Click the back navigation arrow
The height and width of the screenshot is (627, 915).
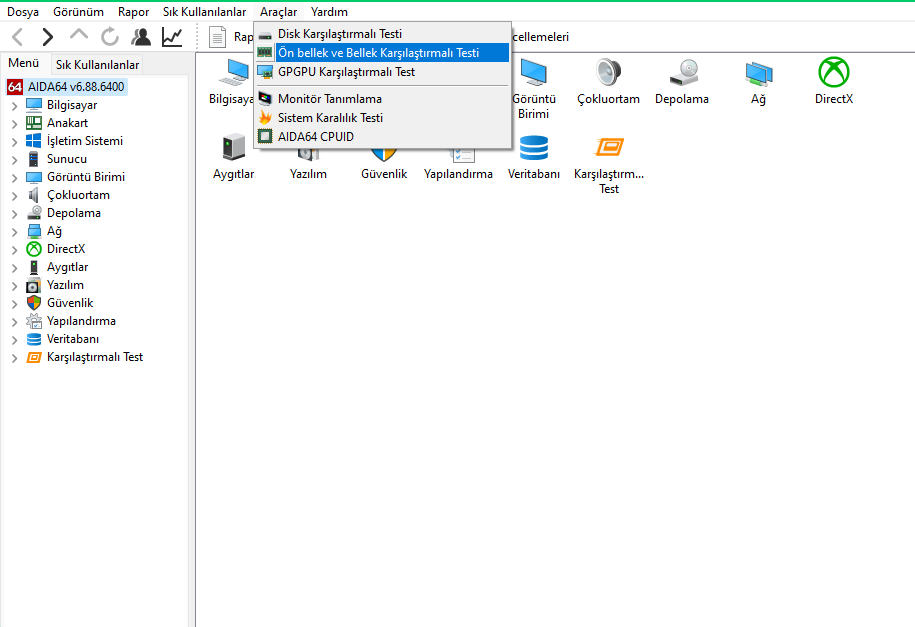18,37
